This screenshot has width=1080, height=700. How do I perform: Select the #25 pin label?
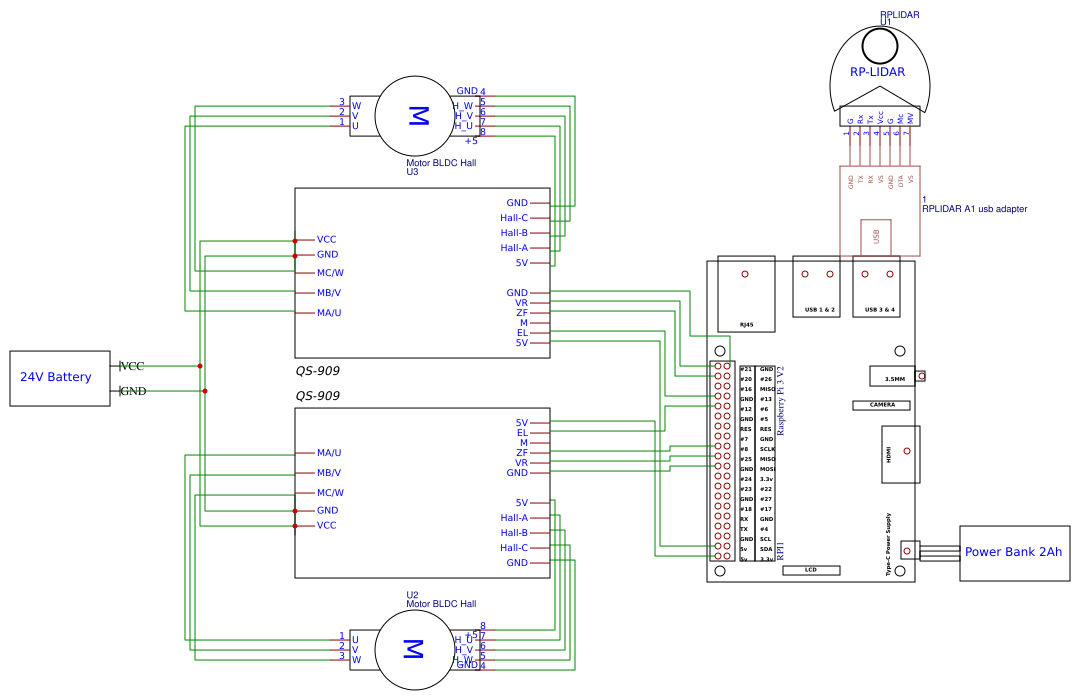[x=746, y=459]
